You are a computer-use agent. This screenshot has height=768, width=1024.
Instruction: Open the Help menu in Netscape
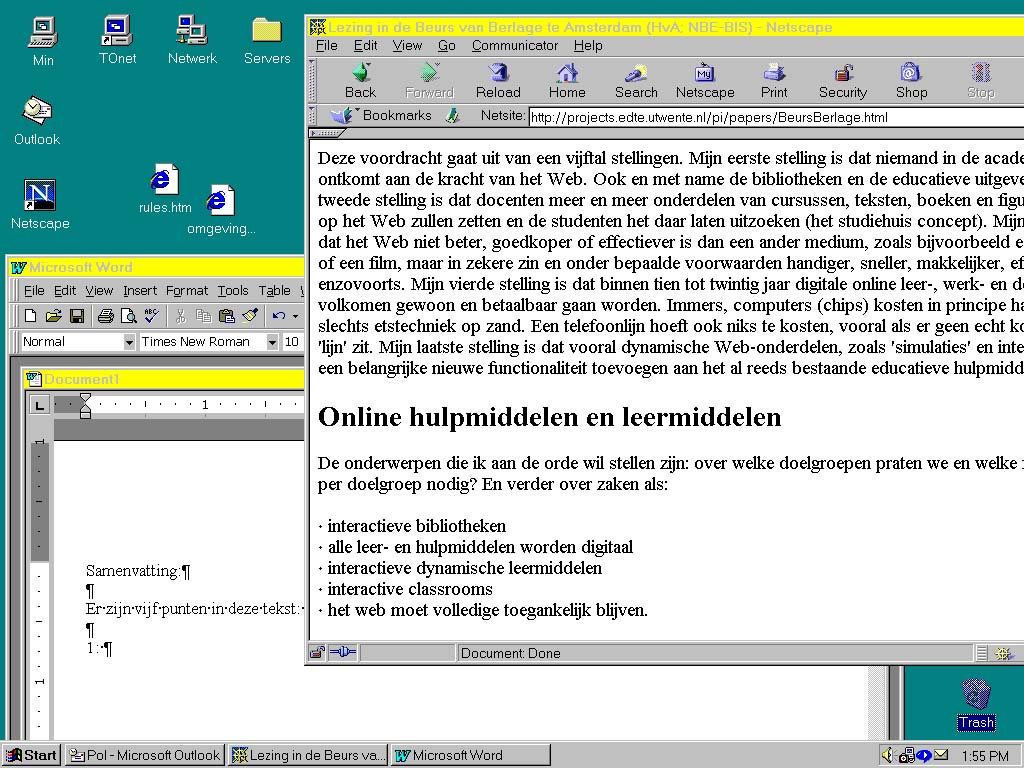pos(588,46)
